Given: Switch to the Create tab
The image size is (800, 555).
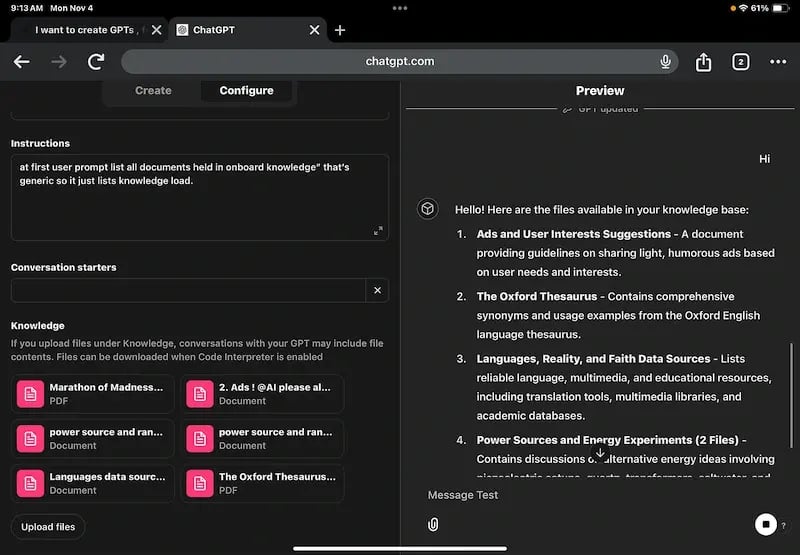Looking at the screenshot, I should point(153,90).
